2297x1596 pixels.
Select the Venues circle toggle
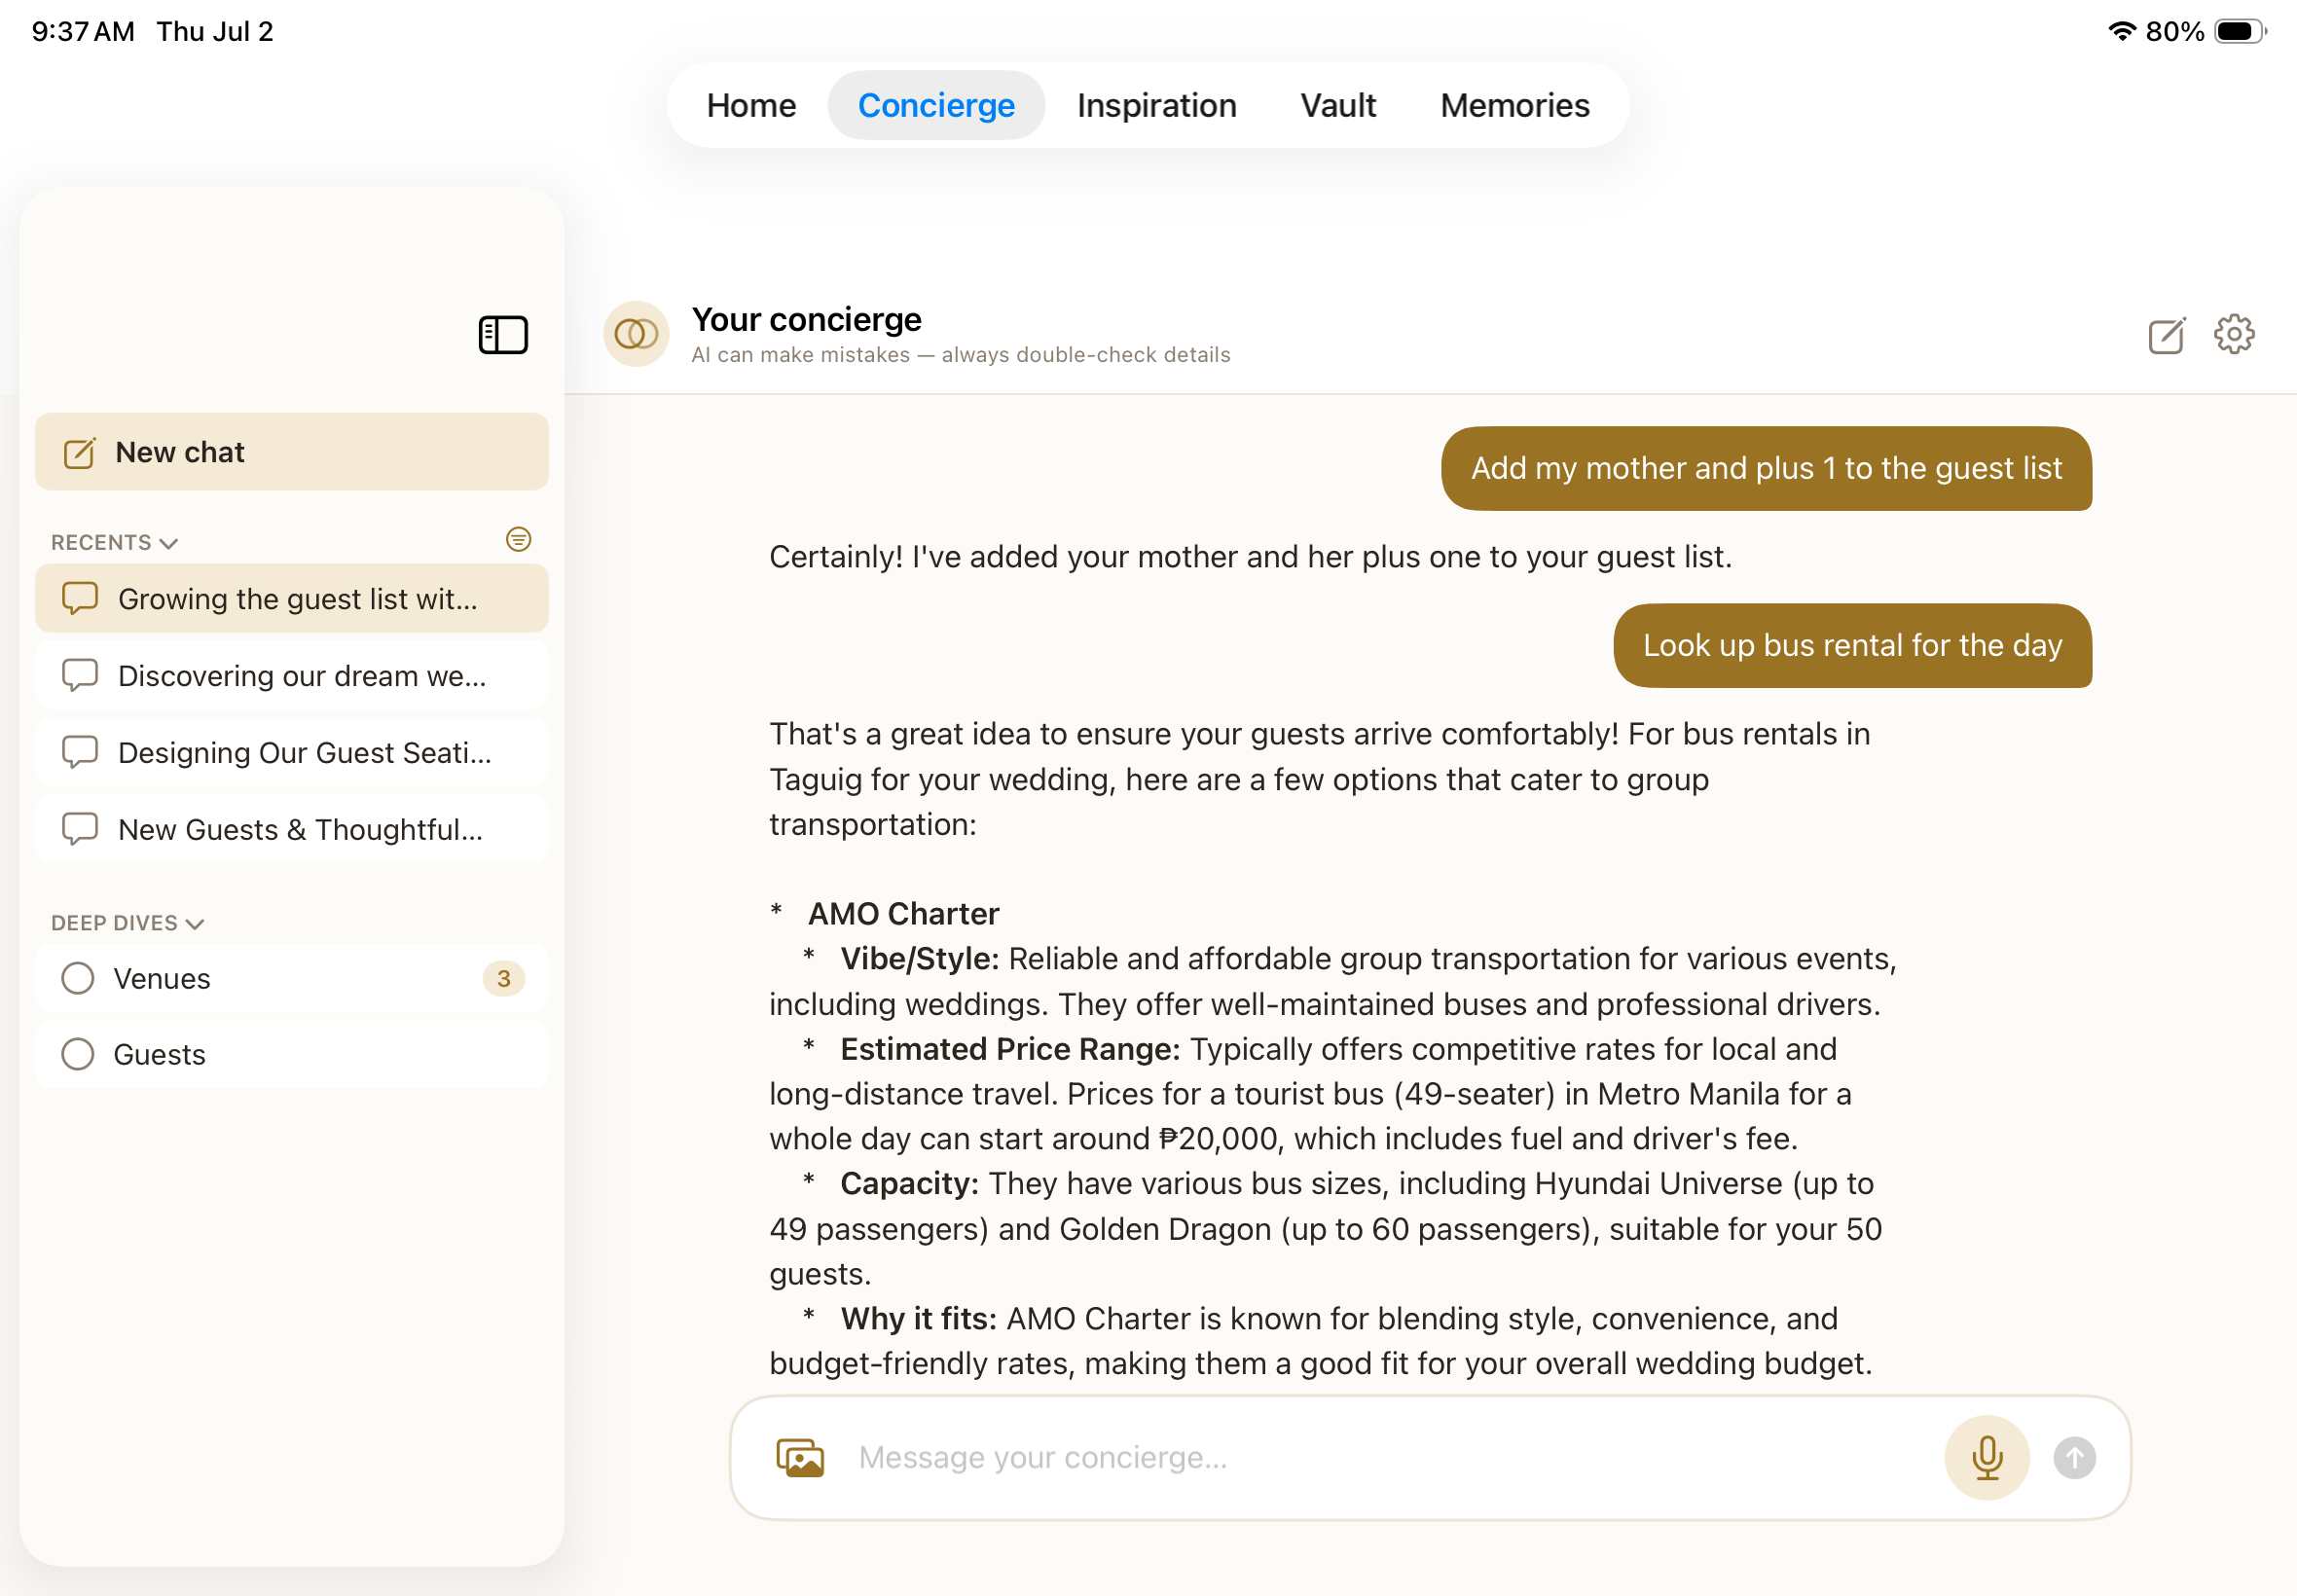click(x=78, y=978)
